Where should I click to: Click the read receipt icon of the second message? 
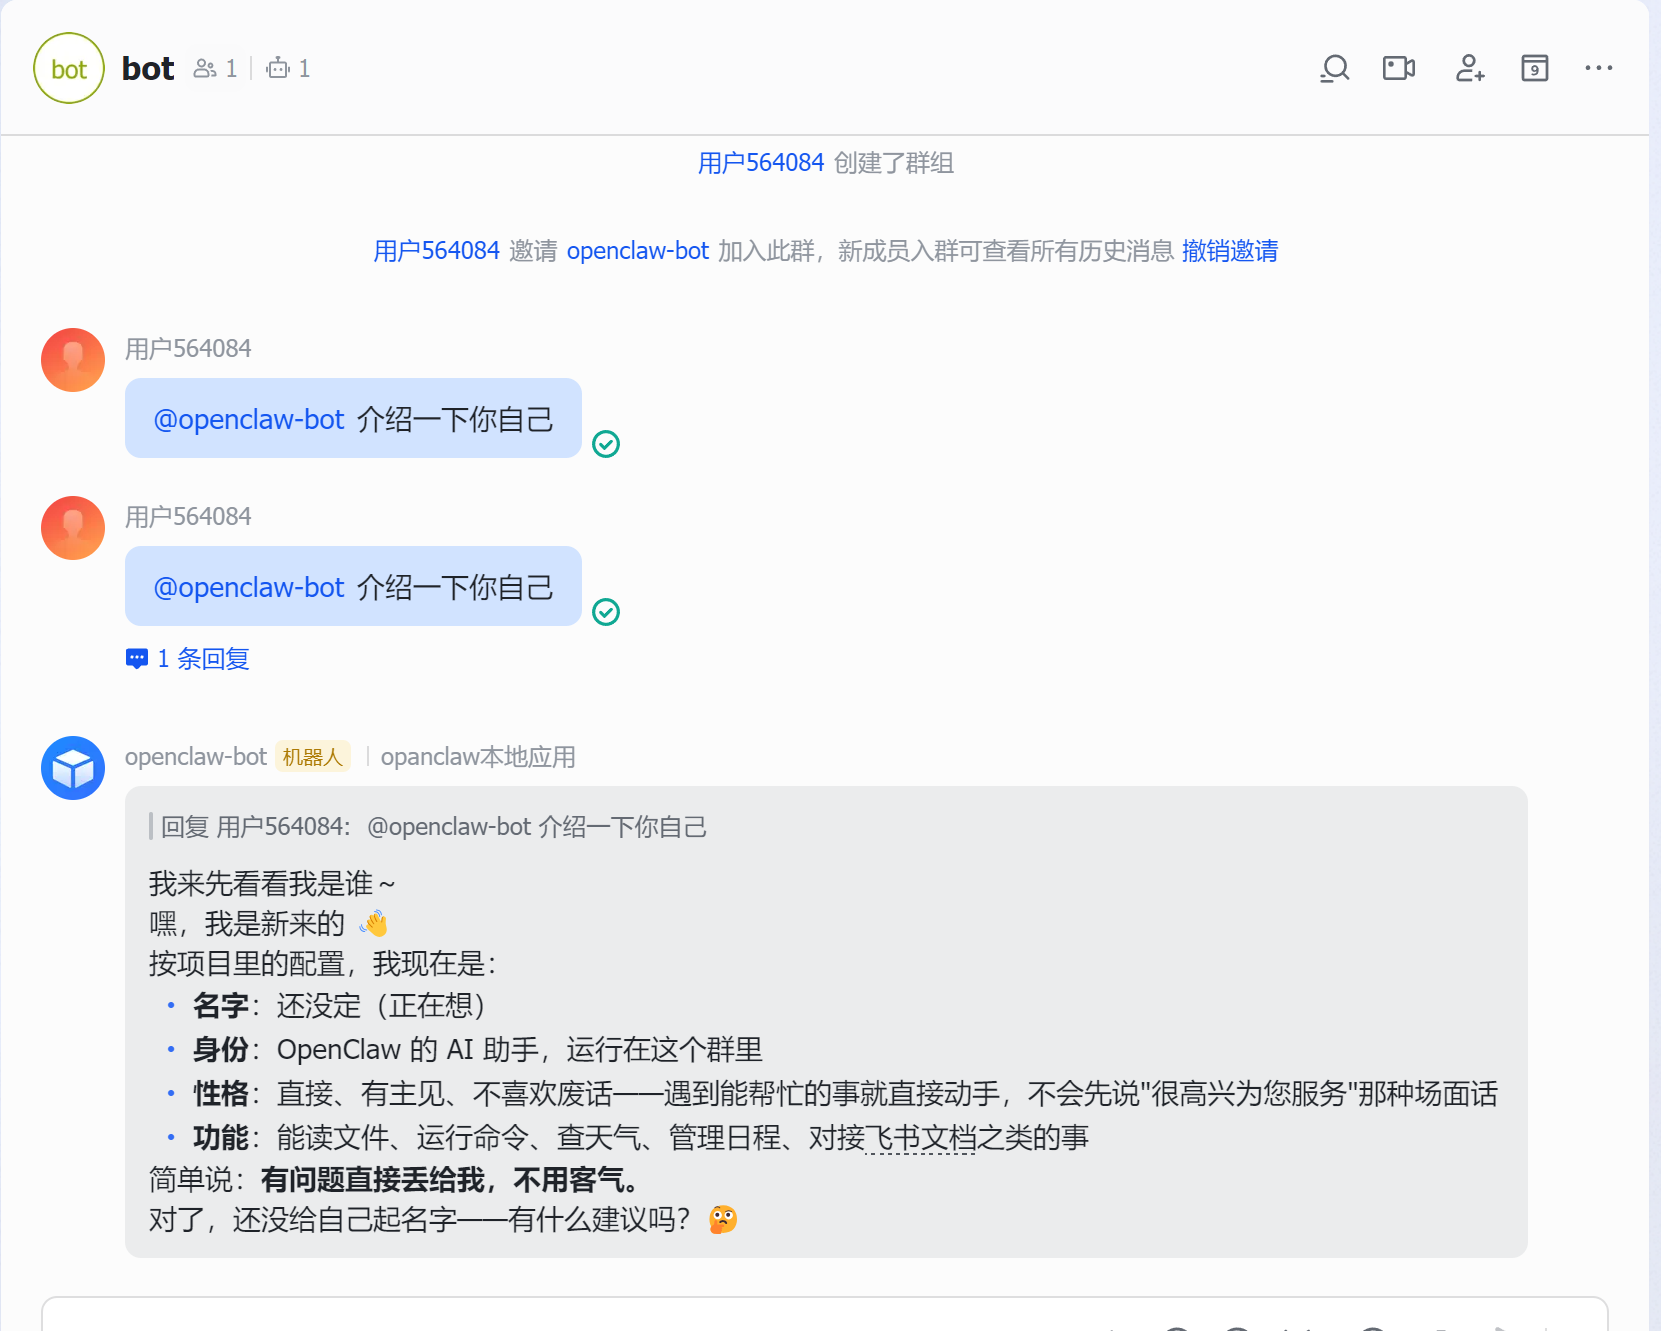(x=606, y=612)
